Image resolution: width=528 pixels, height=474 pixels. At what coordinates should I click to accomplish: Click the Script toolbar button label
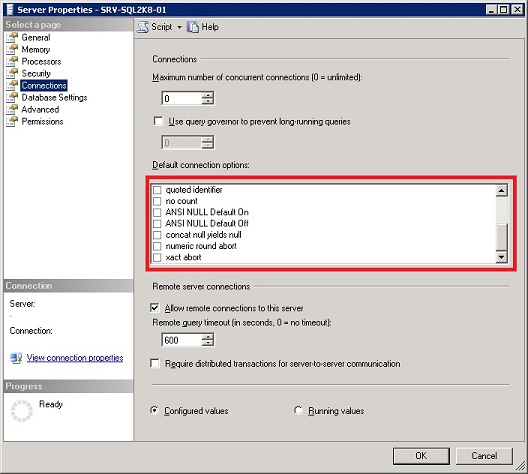click(x=162, y=27)
